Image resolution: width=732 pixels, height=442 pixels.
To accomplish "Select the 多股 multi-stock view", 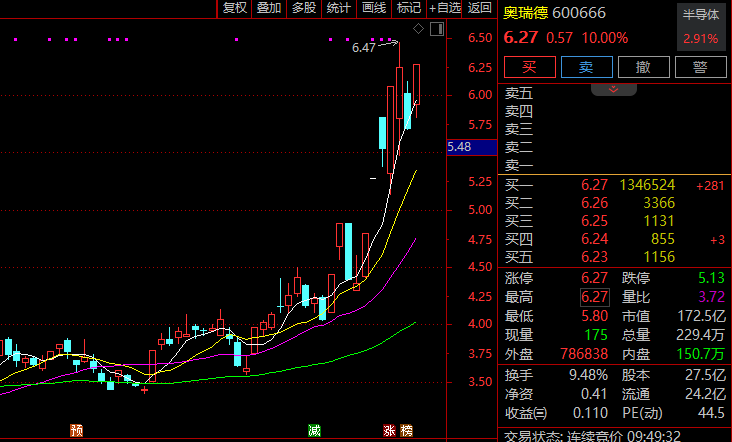I will click(x=303, y=8).
